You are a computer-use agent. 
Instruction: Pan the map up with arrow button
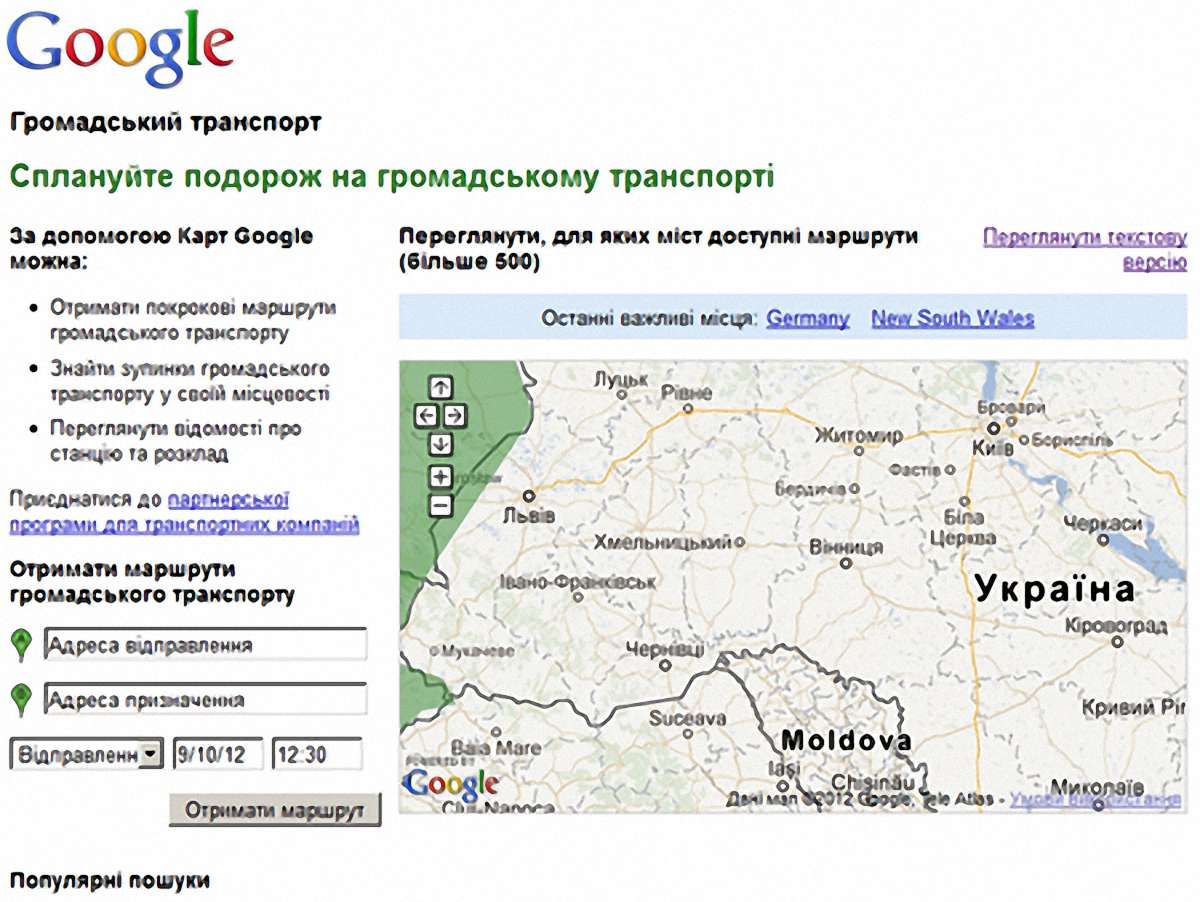(441, 387)
